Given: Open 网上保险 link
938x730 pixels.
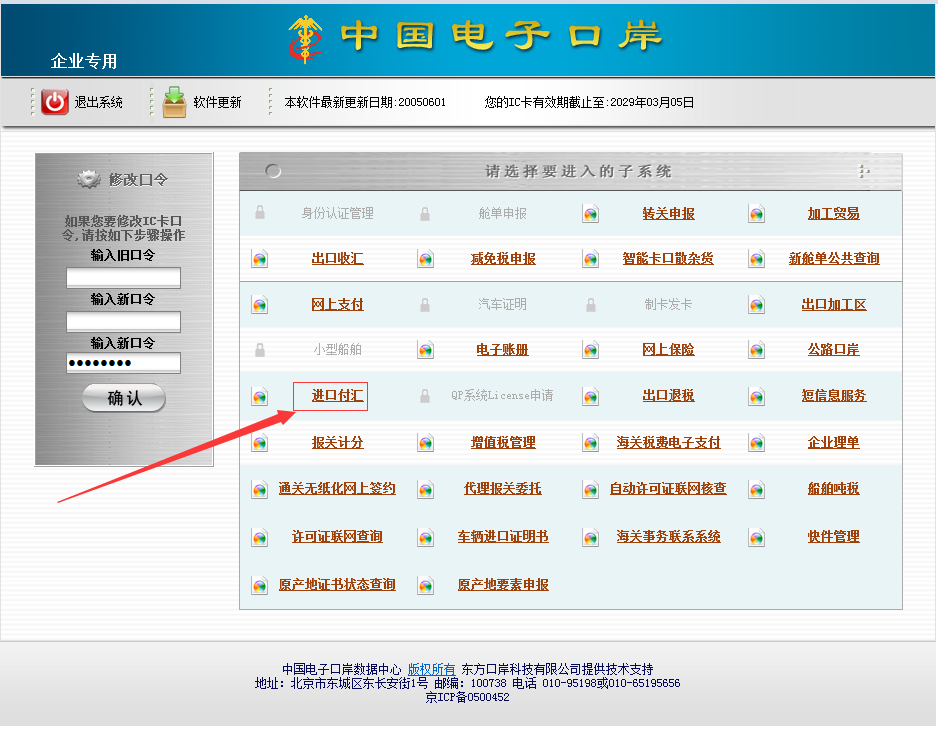Looking at the screenshot, I should pos(668,350).
